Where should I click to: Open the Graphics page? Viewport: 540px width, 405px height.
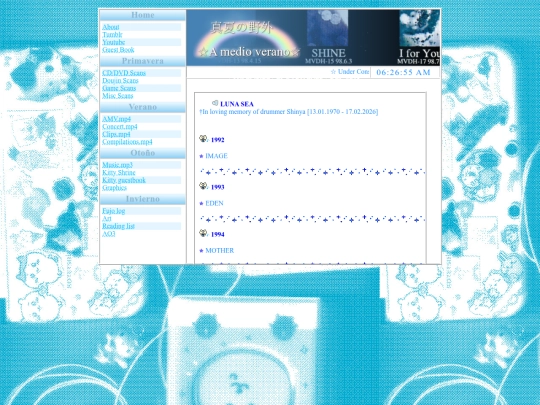coord(114,187)
